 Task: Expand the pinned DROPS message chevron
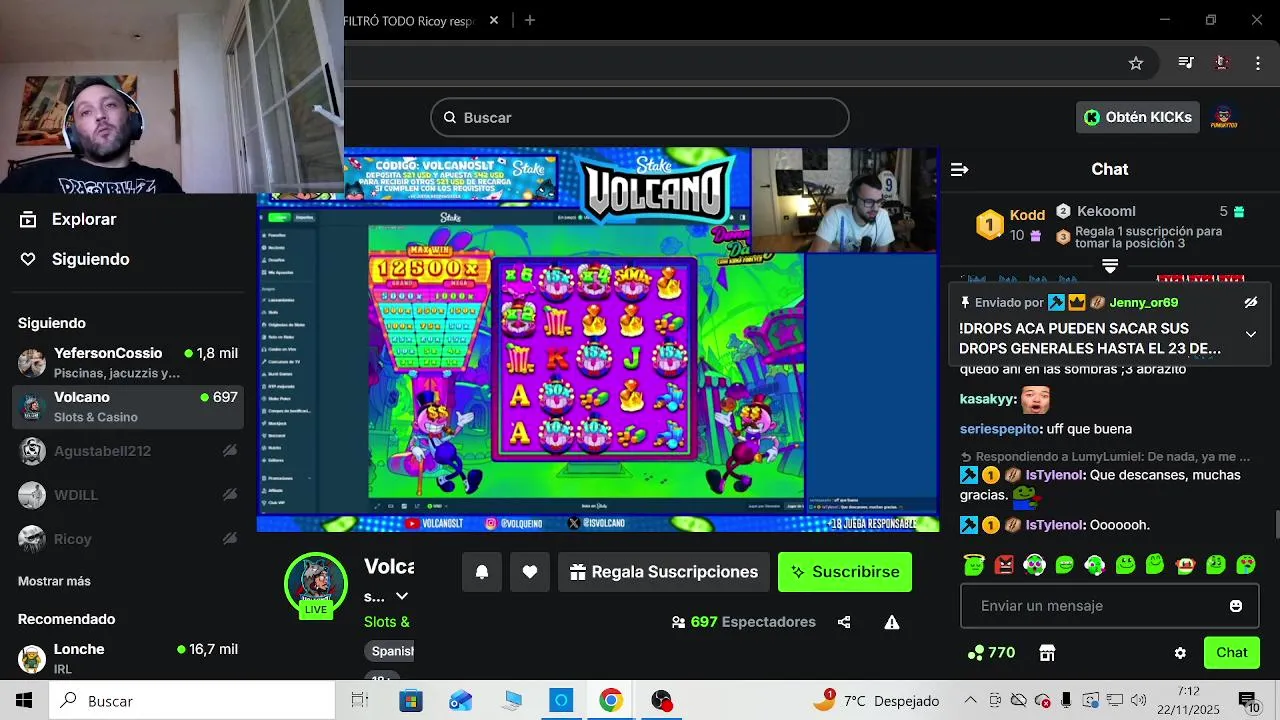point(1250,334)
